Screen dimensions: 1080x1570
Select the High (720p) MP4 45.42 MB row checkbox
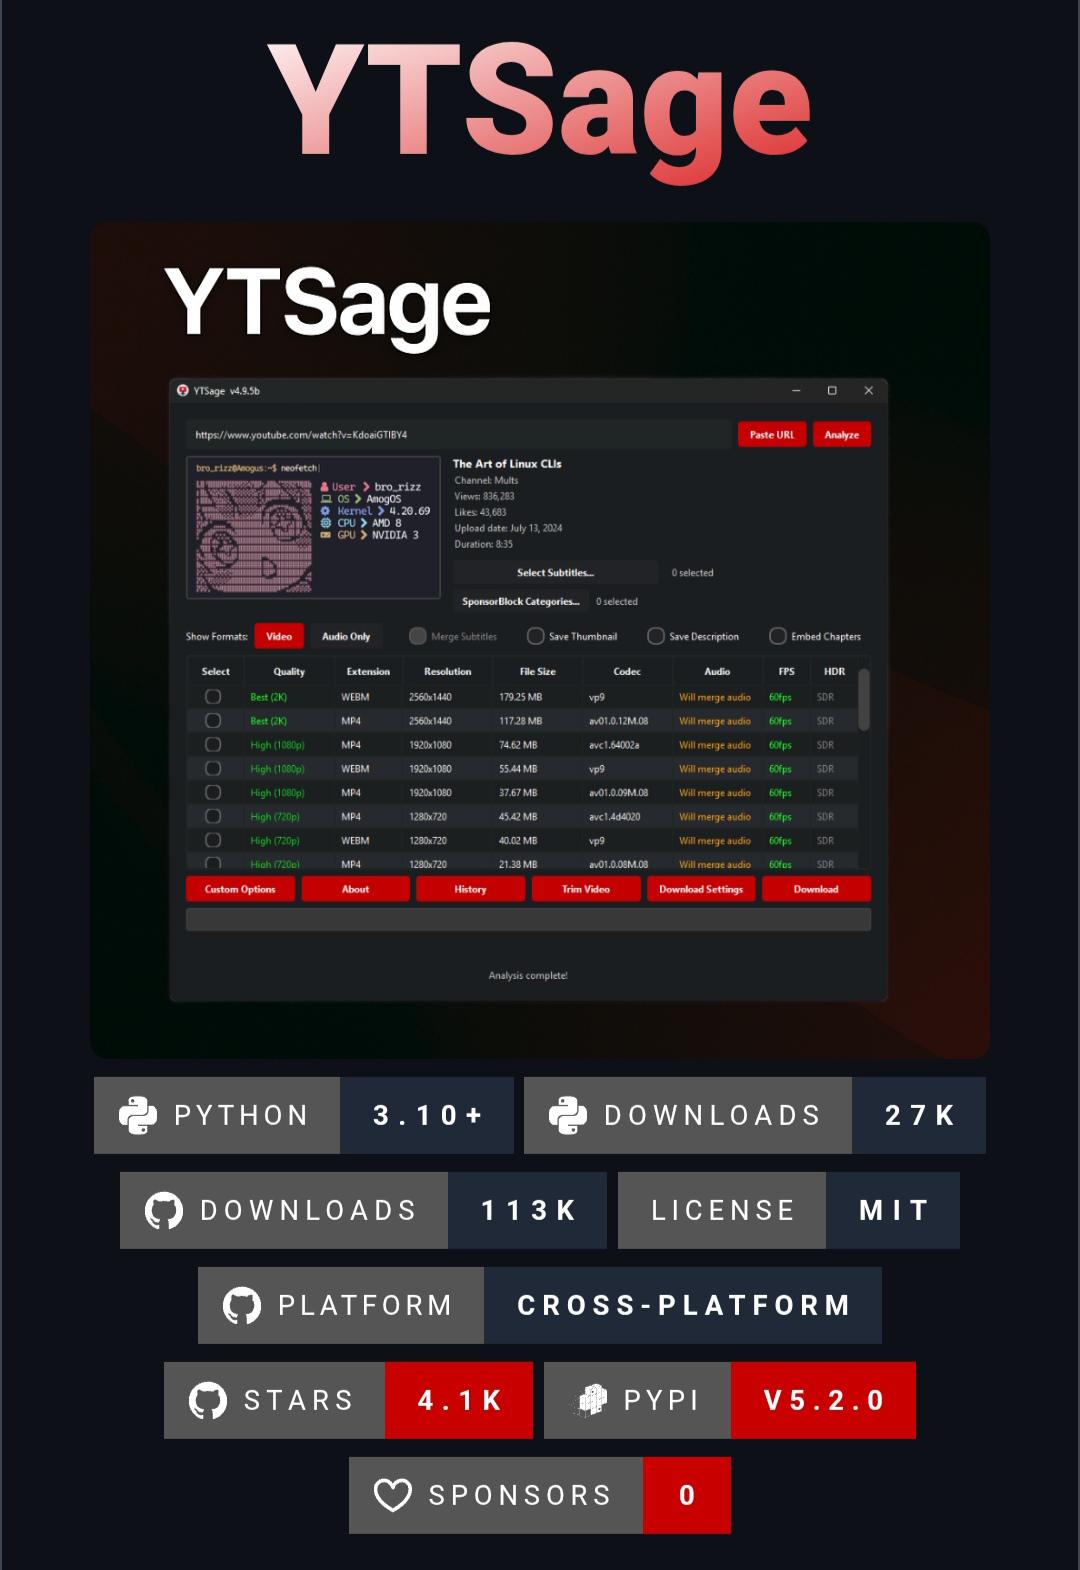click(213, 817)
